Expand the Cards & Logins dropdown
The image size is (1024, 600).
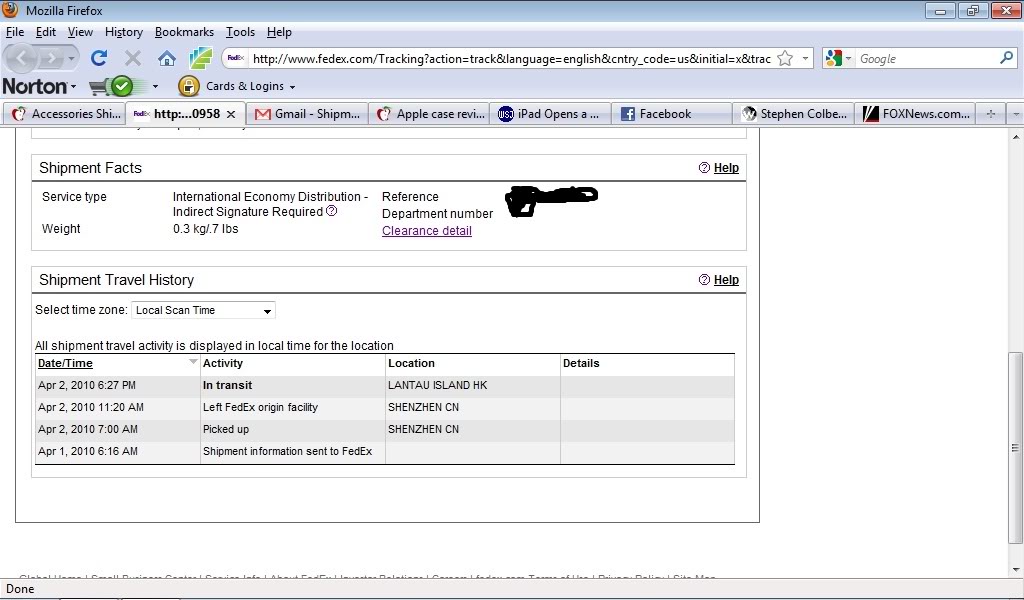[292, 87]
